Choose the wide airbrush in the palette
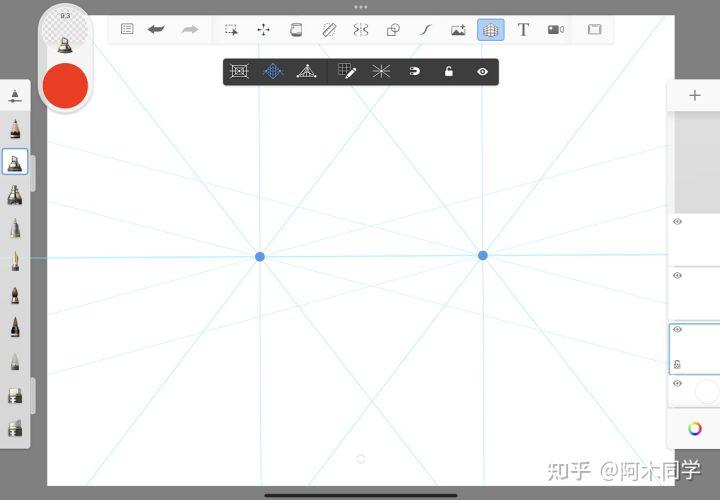720x500 pixels. pyautogui.click(x=15, y=195)
